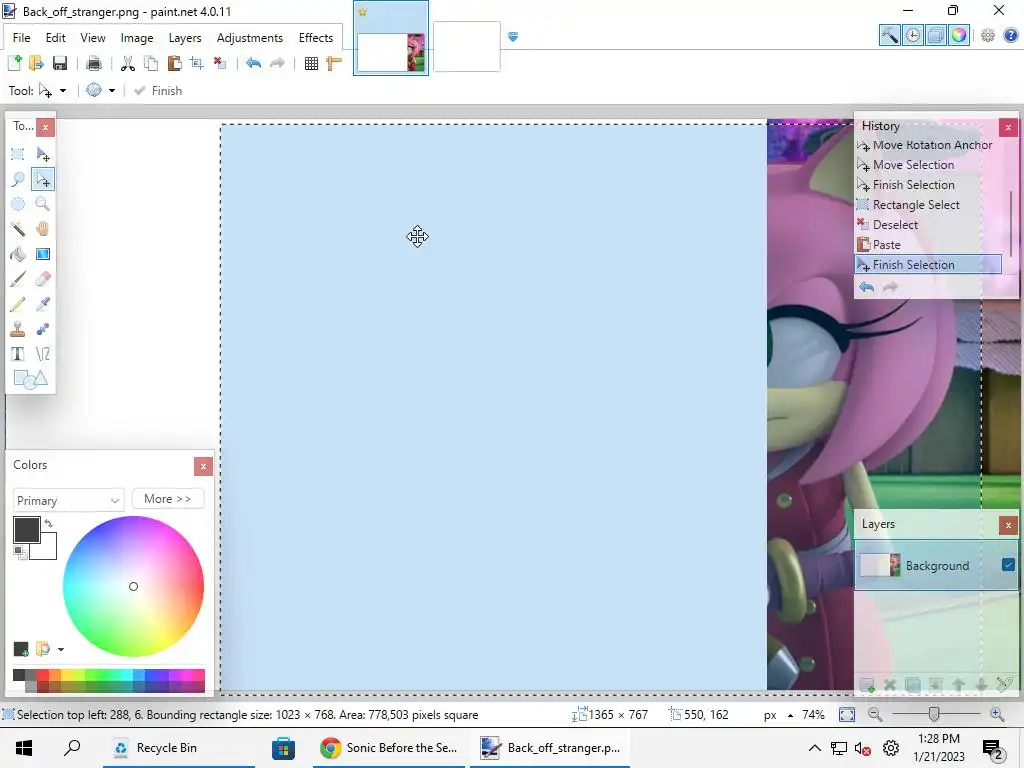Toggle the History window button
1024x768 pixels.
913,35
